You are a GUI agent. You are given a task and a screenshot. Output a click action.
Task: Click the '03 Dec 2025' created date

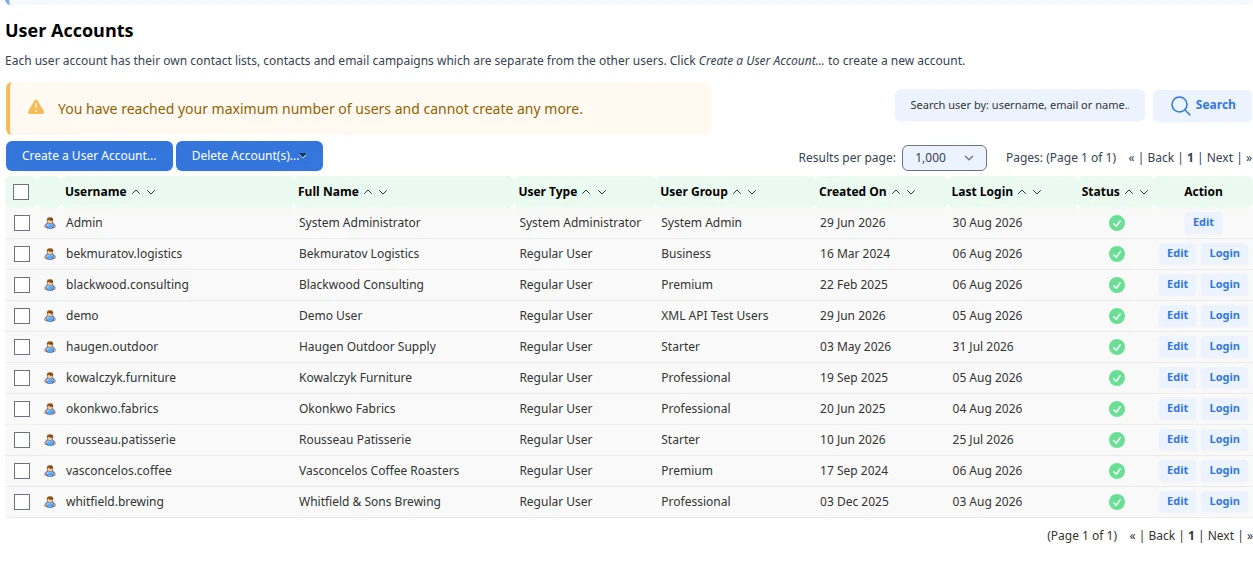pyautogui.click(x=854, y=502)
